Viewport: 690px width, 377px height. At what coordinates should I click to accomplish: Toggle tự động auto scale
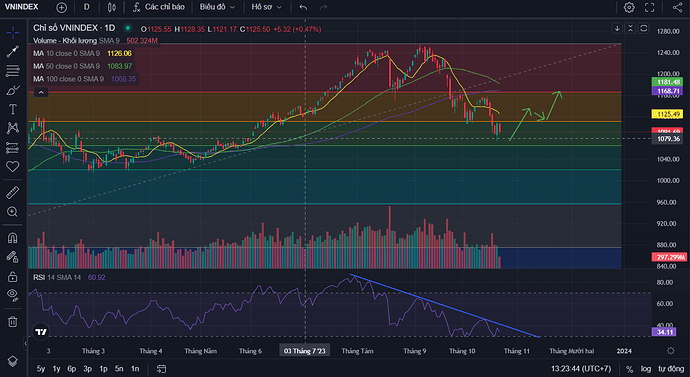pos(671,369)
